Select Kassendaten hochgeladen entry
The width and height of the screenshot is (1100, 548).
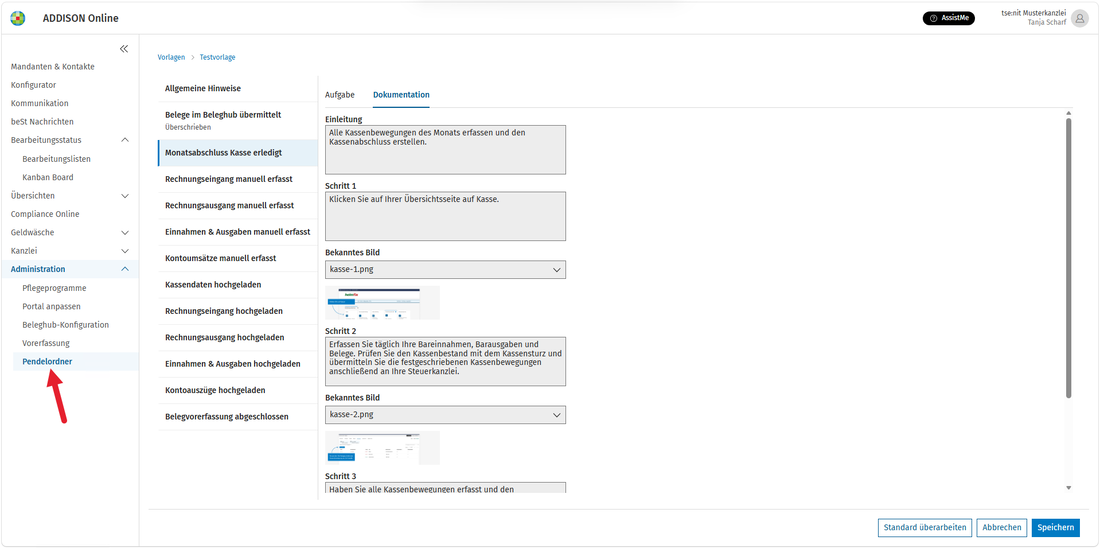(x=238, y=285)
